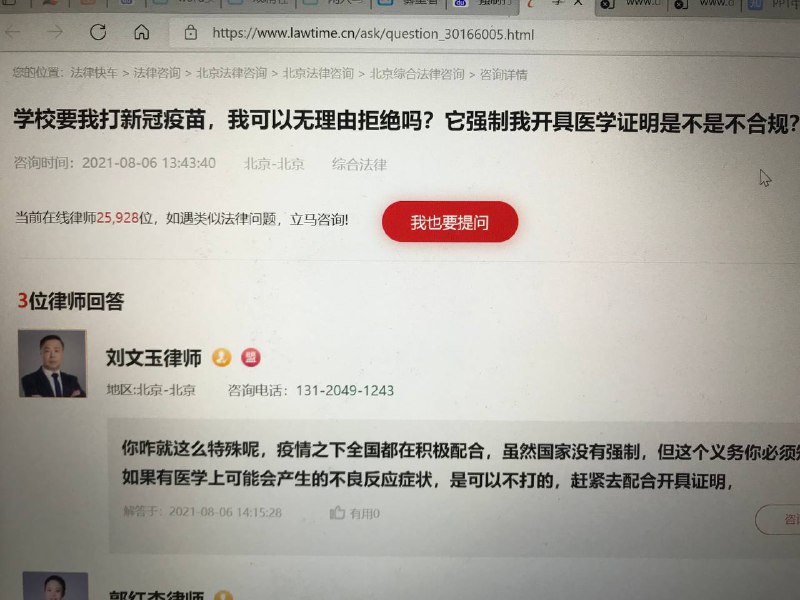Click 刘文玉律师 gold medal badge

pyautogui.click(x=221, y=357)
